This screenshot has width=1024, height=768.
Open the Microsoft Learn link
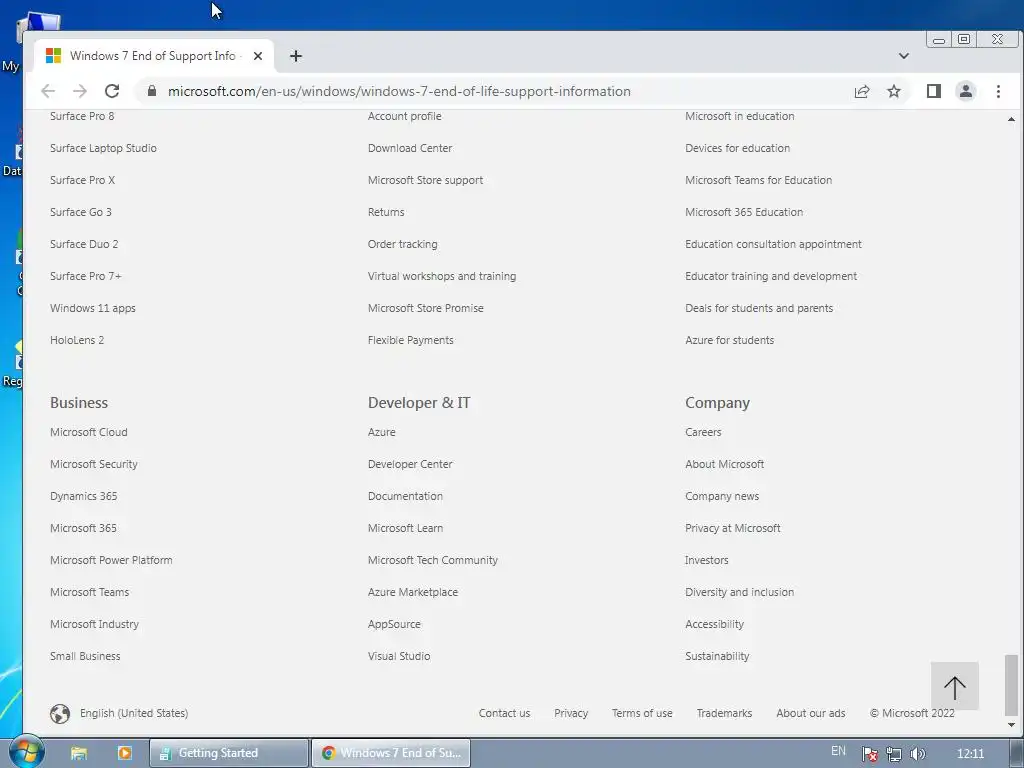405,528
